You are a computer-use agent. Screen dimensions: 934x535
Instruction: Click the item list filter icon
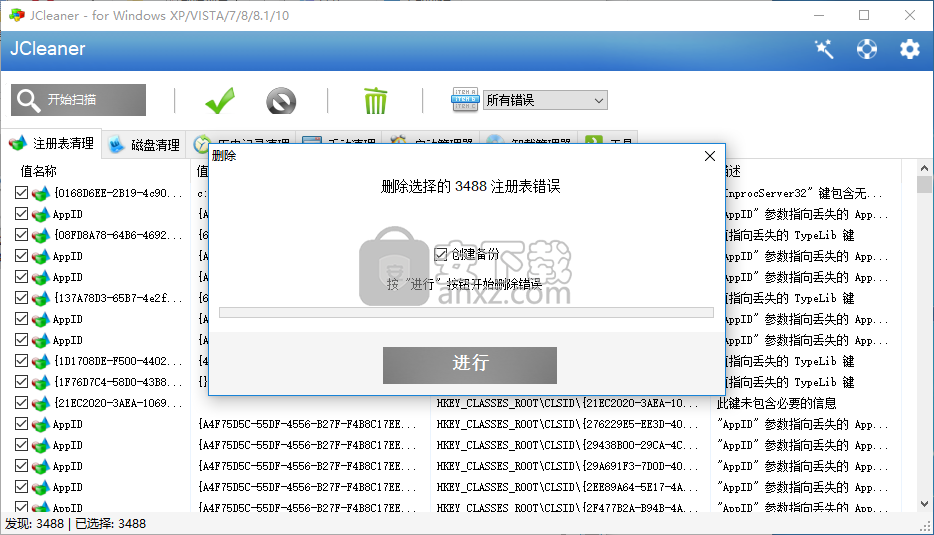[x=465, y=99]
